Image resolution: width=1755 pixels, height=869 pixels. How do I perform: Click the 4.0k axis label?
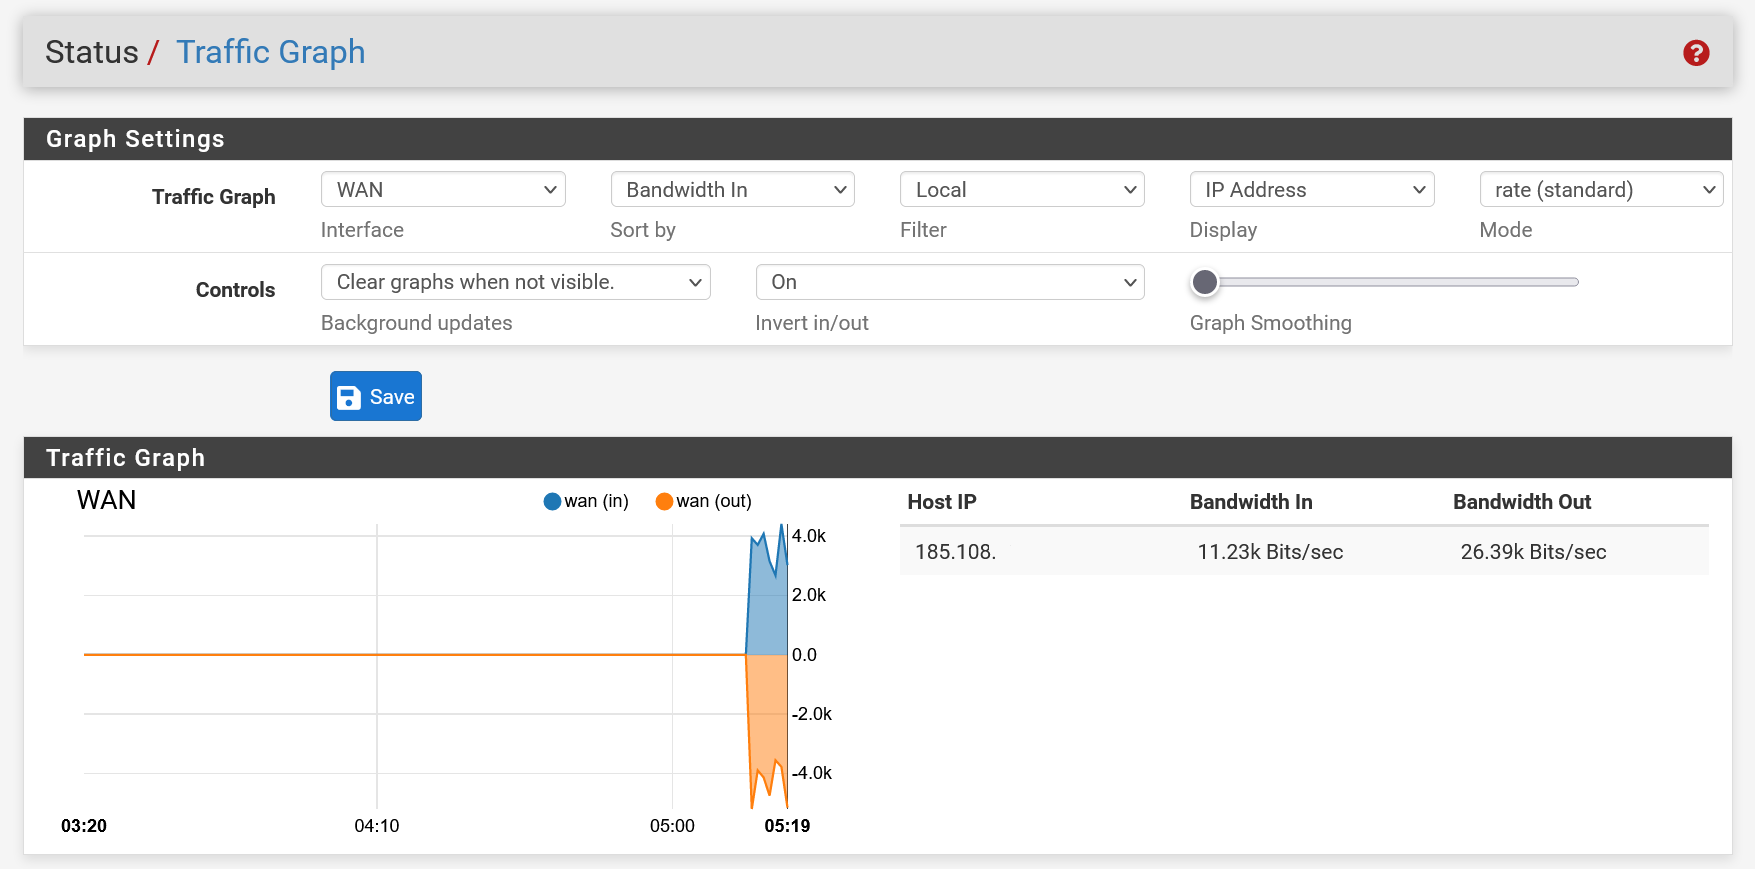point(809,536)
